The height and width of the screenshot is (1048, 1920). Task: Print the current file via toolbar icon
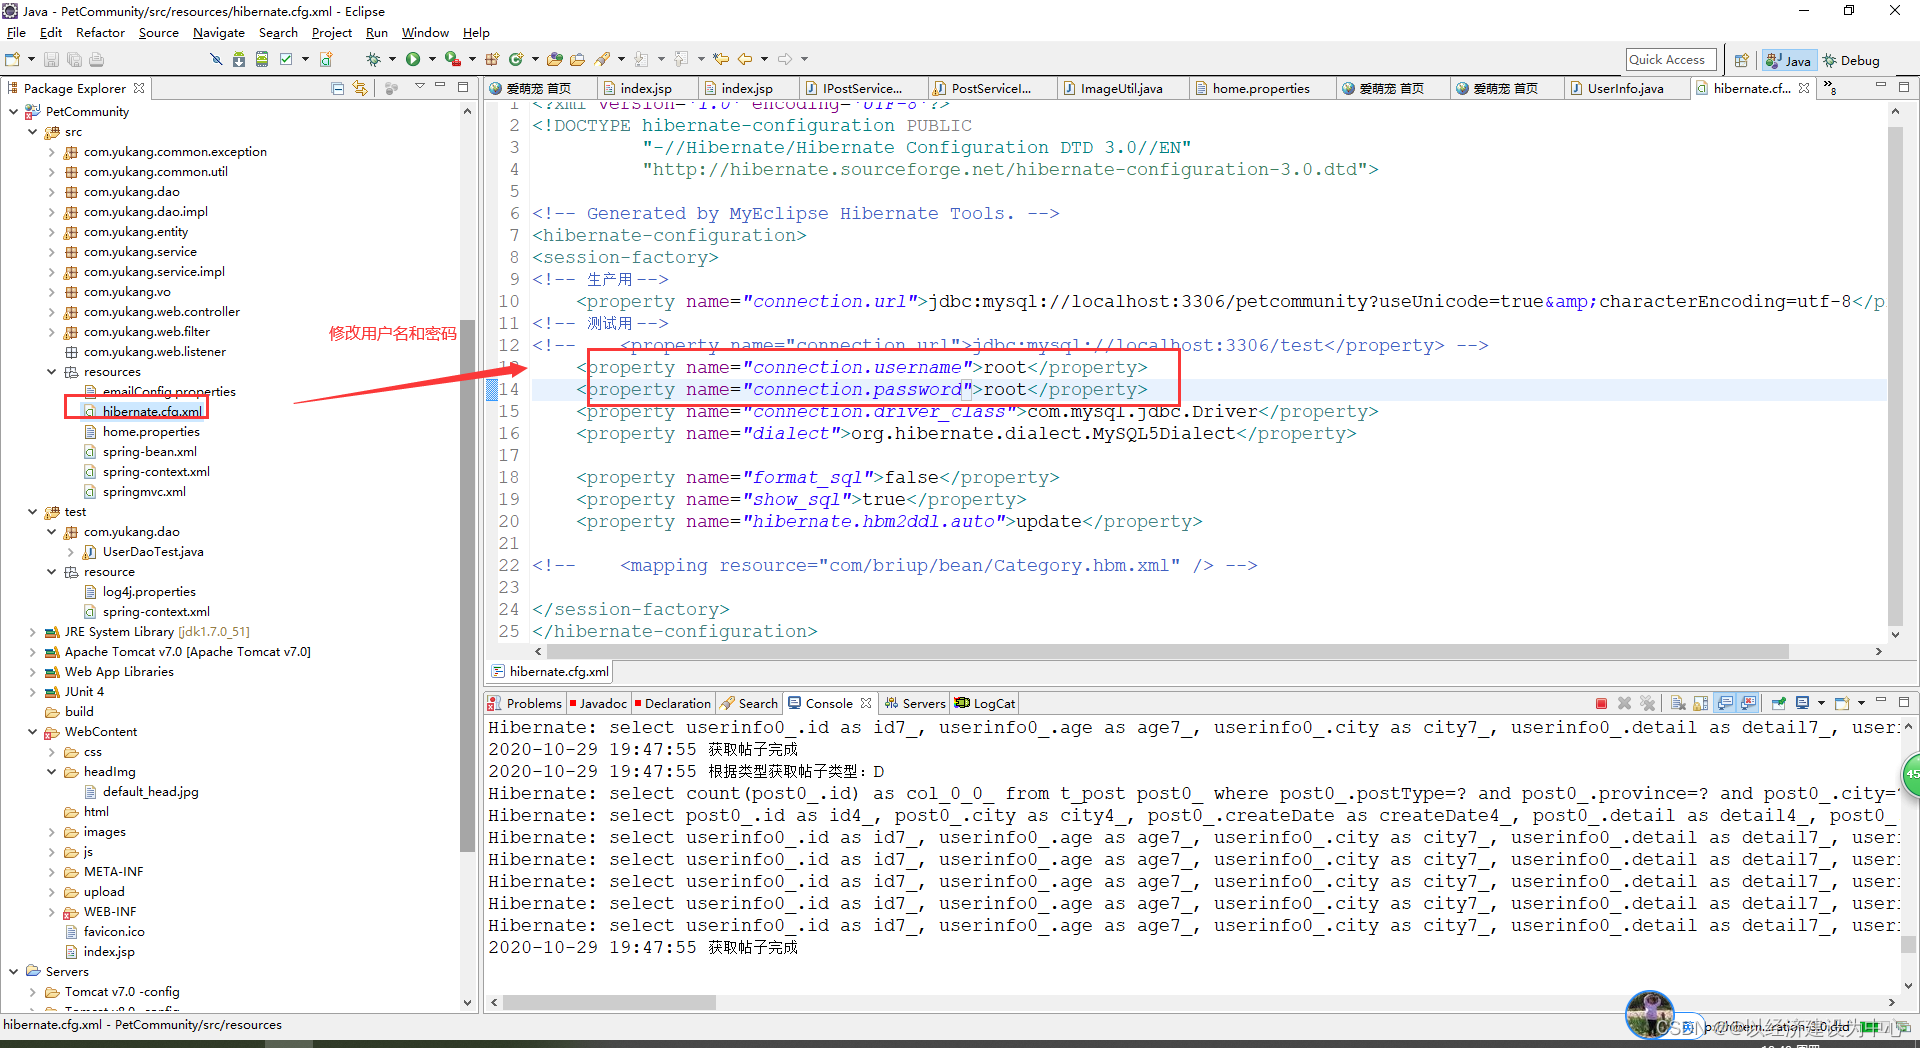click(x=96, y=59)
